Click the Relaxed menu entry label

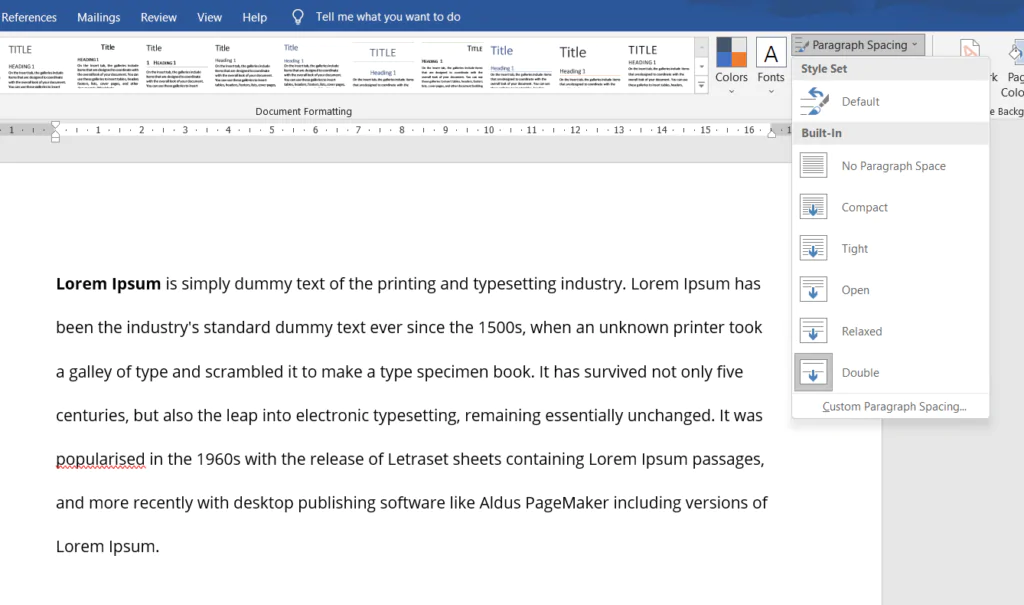(x=861, y=331)
